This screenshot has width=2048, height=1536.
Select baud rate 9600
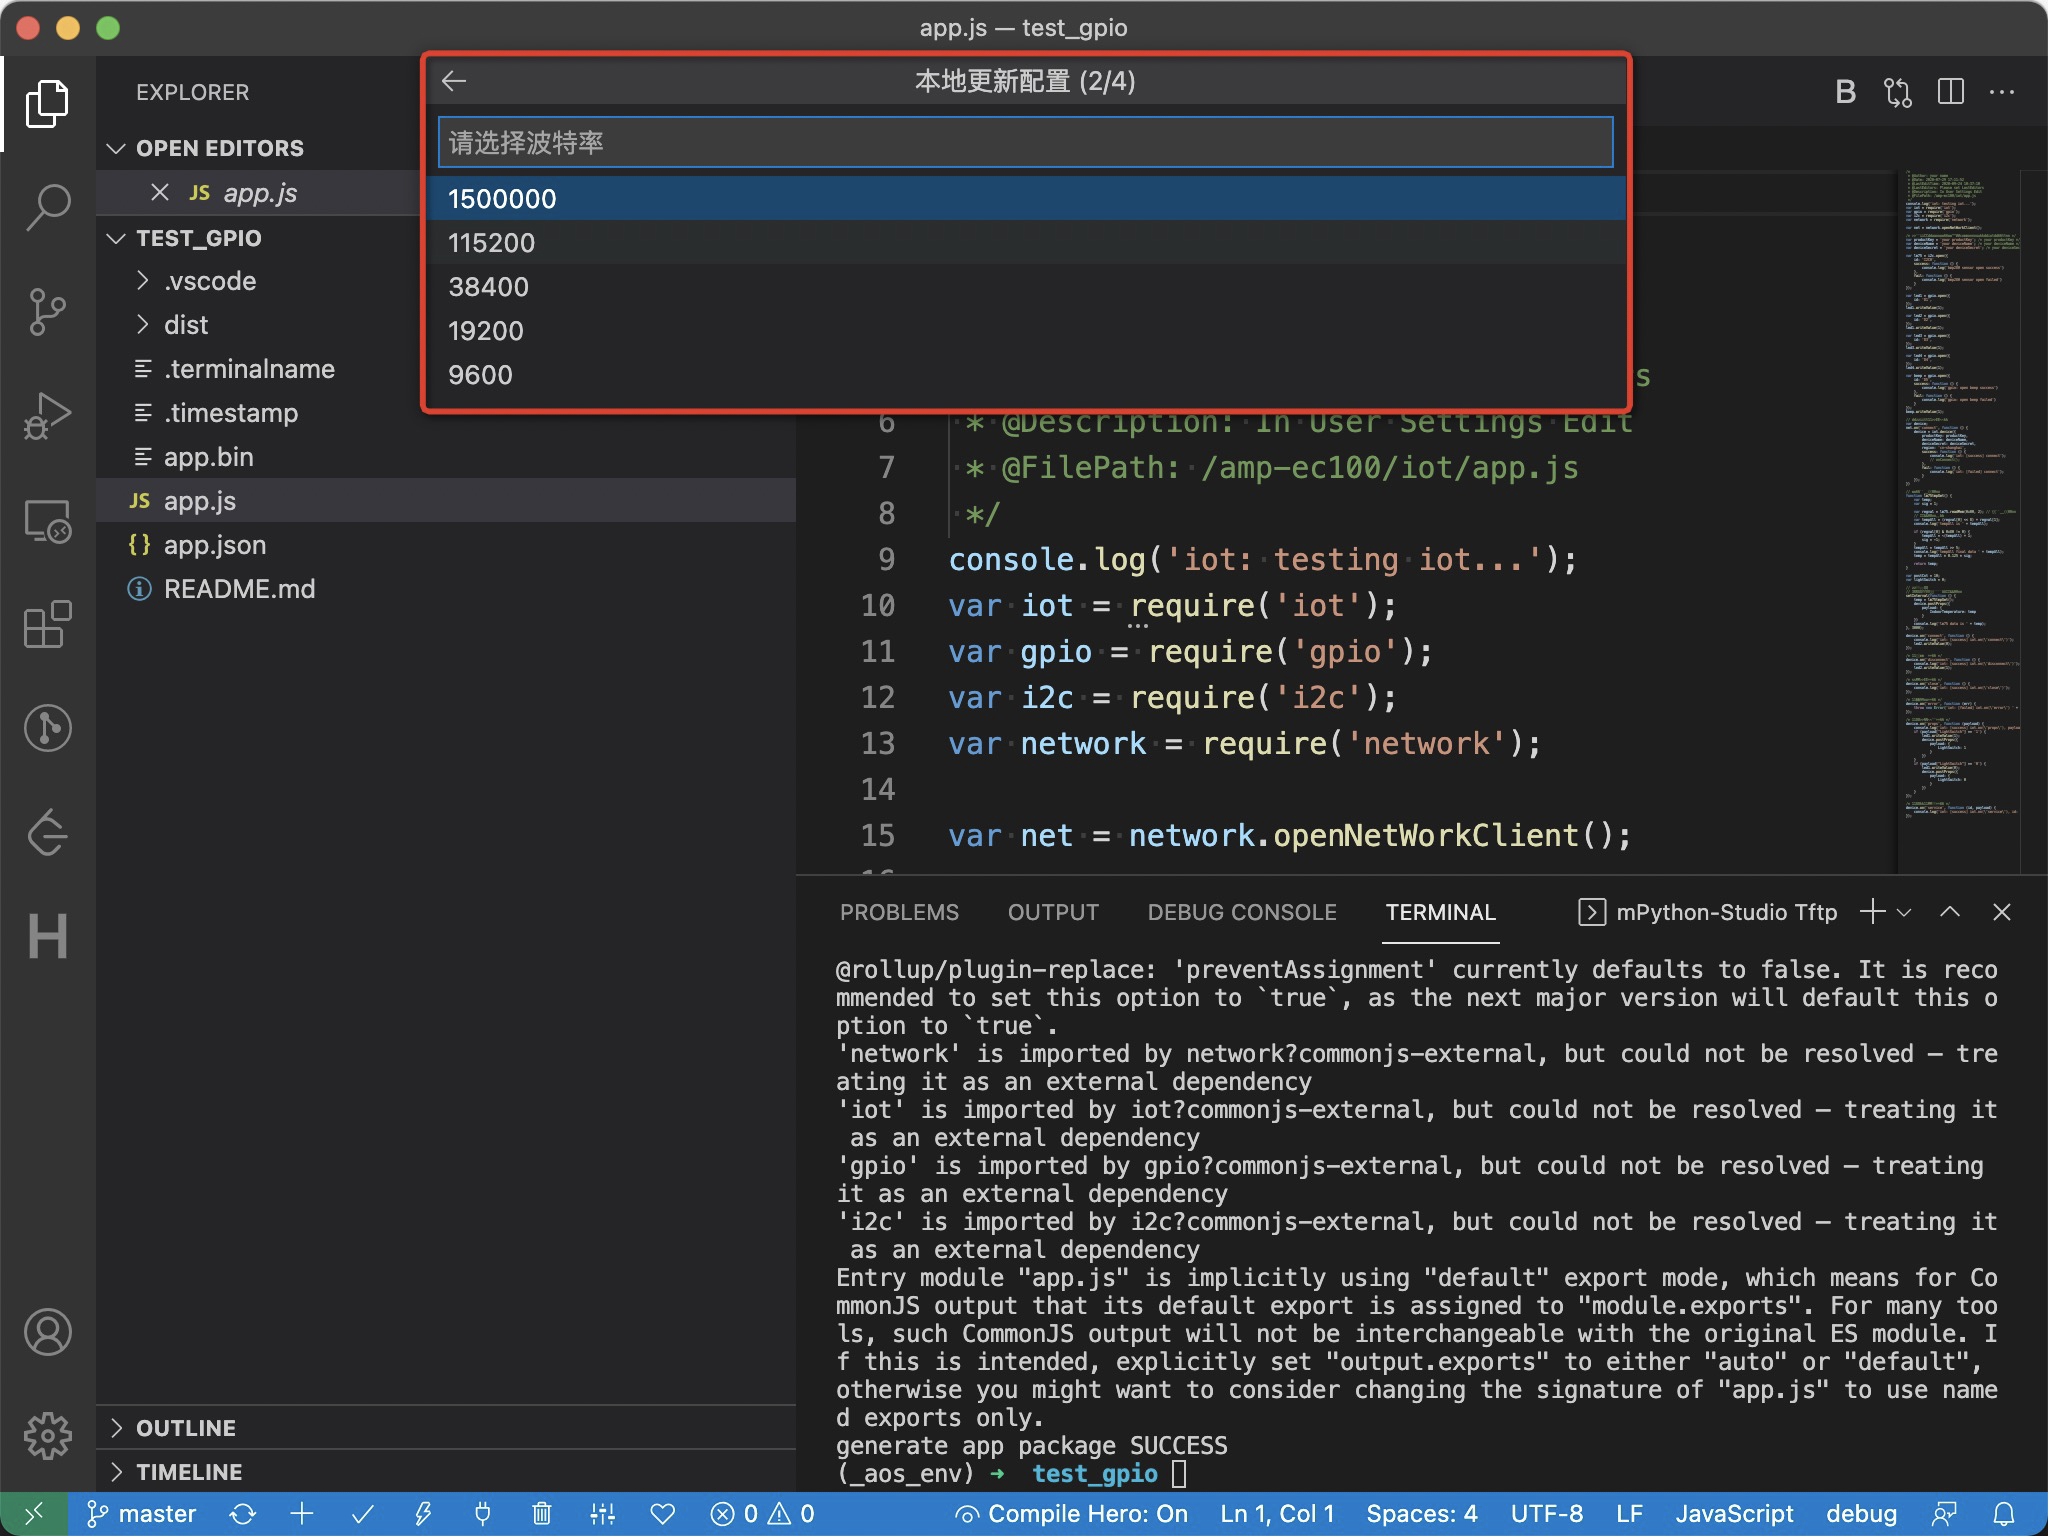[1026, 374]
